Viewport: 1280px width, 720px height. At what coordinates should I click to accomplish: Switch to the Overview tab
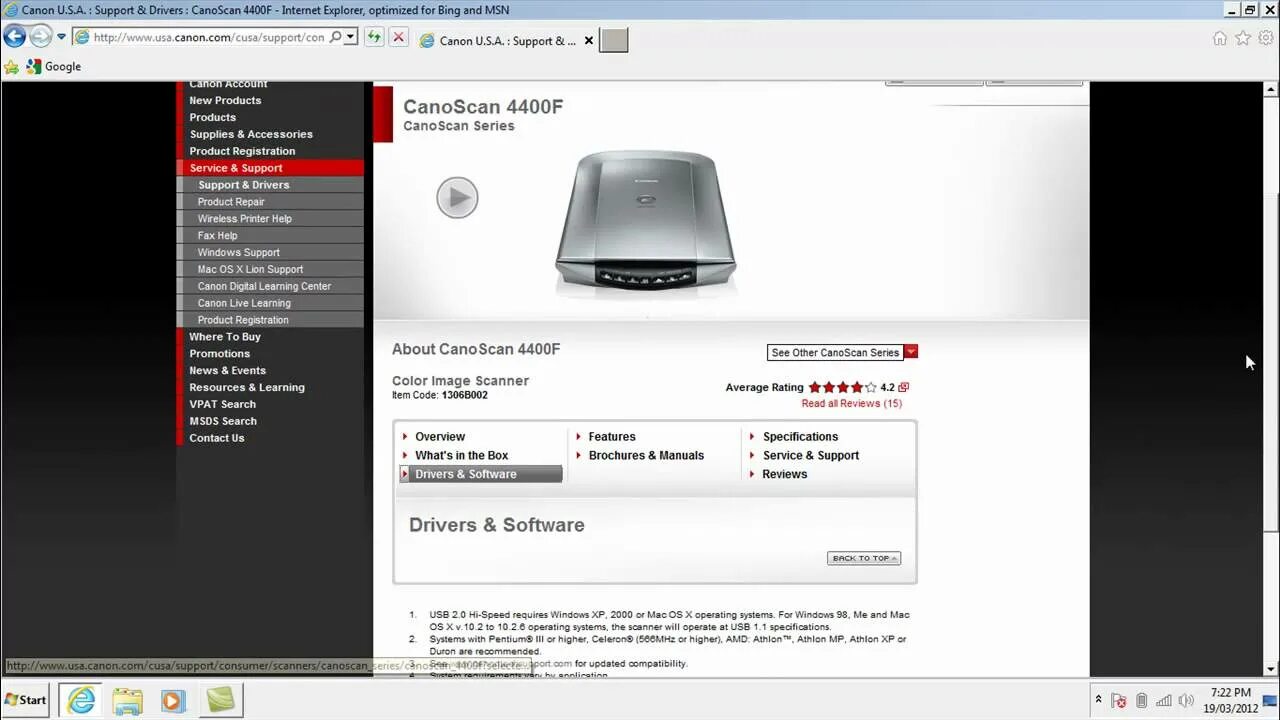(440, 437)
